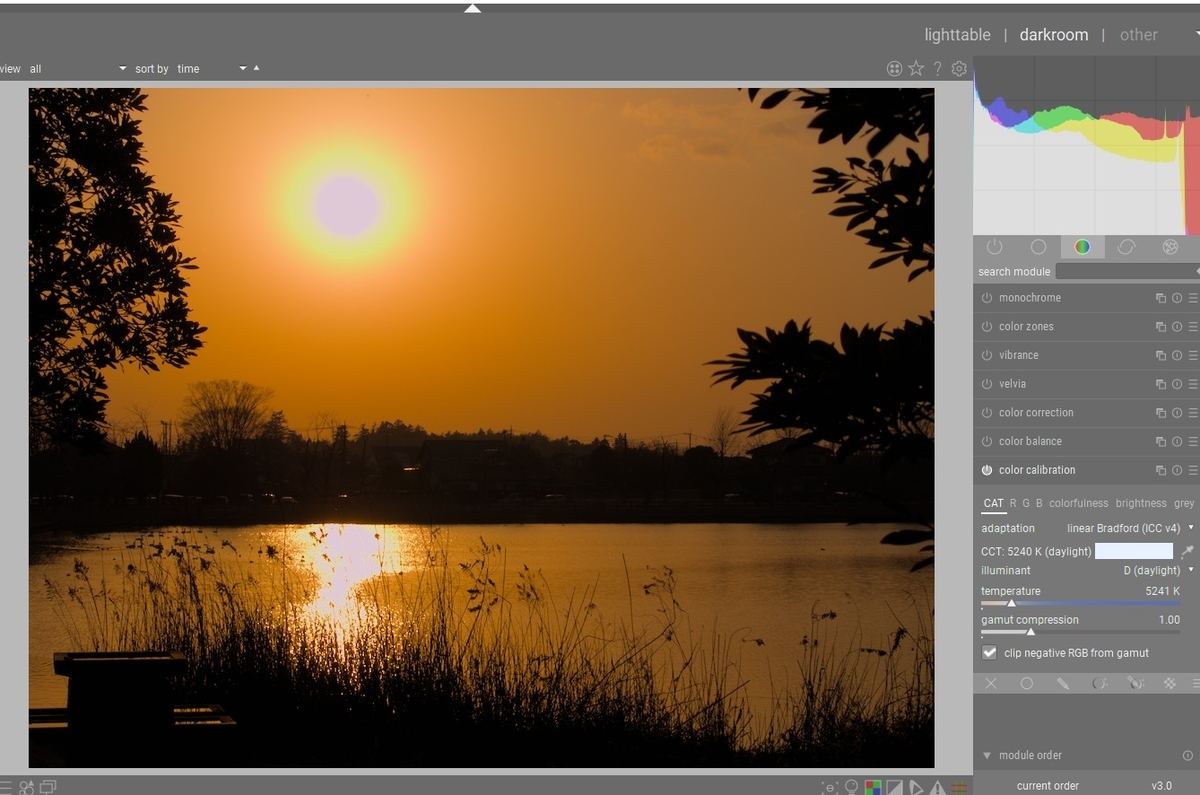
Task: Reset parameters of the monochrome module
Action: click(x=1177, y=298)
